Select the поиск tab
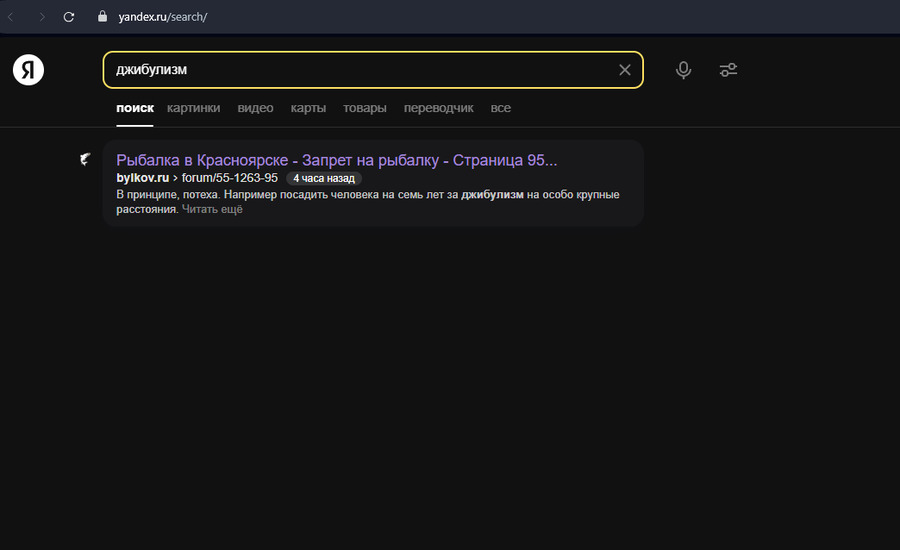 point(135,108)
